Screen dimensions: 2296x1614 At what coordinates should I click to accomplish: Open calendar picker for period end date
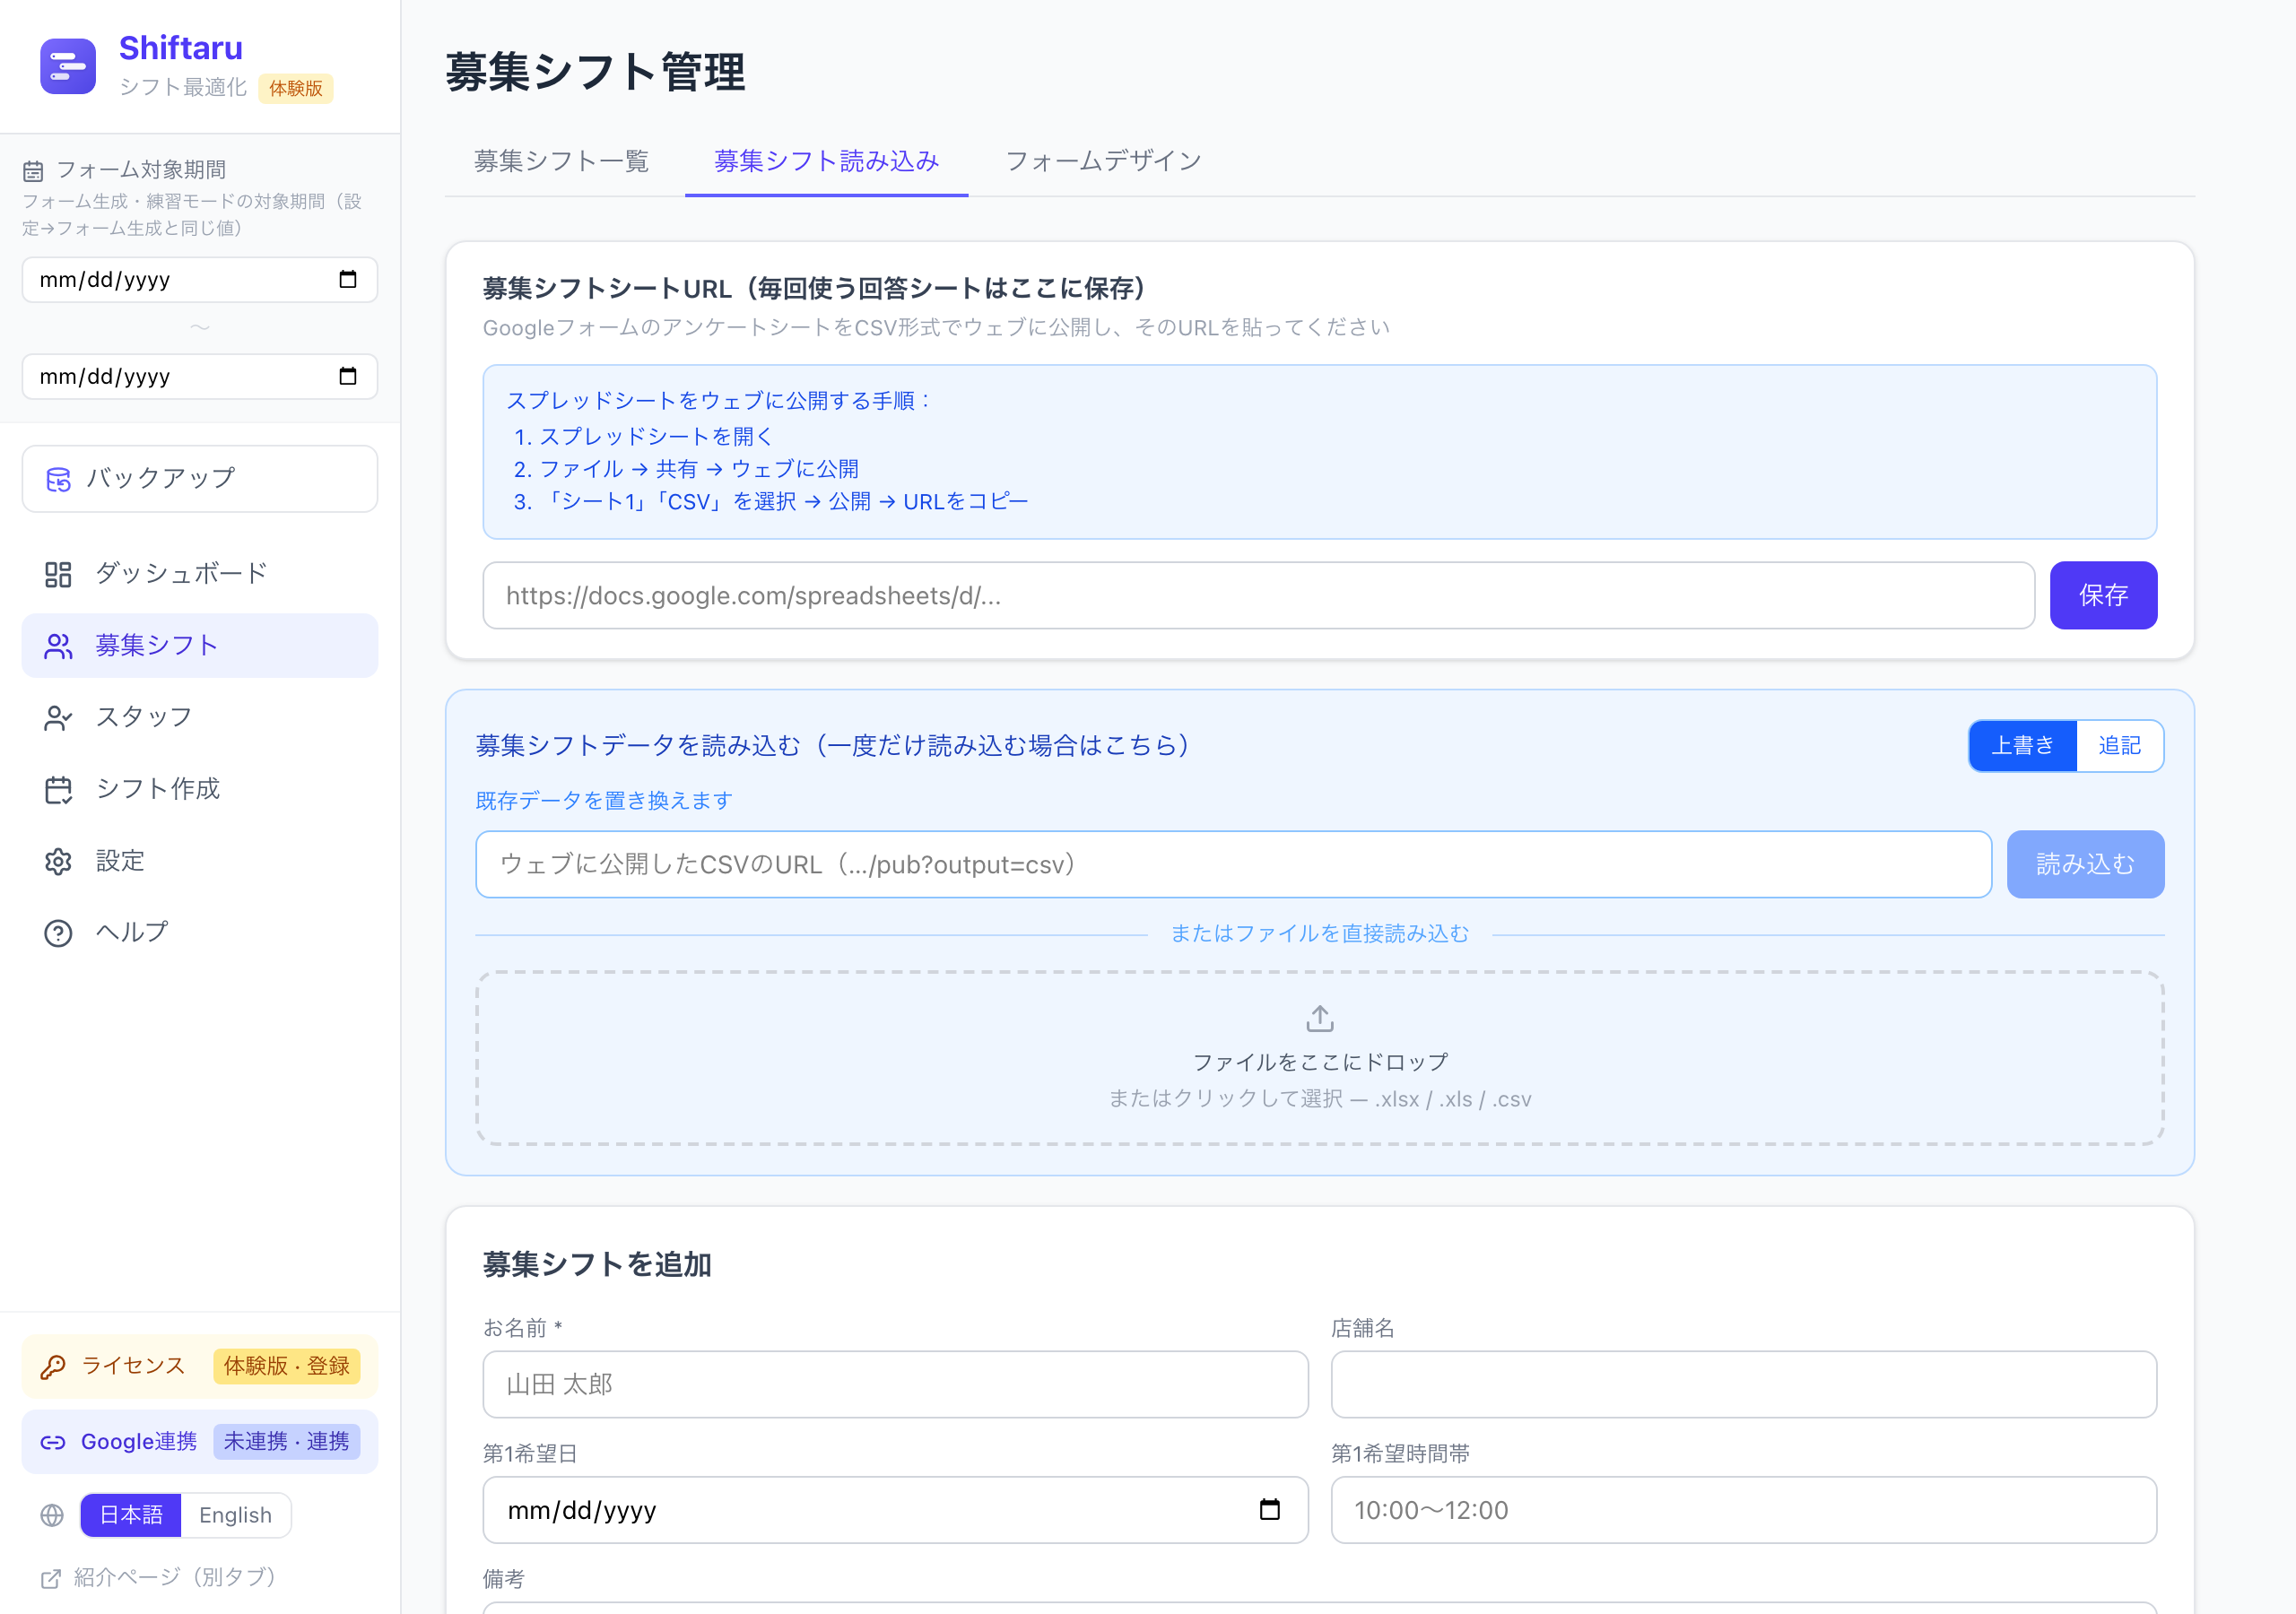(x=348, y=376)
